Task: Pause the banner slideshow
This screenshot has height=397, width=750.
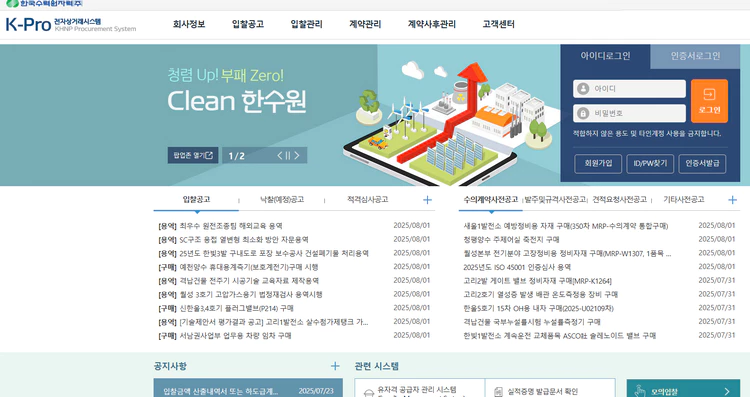Action: 288,155
